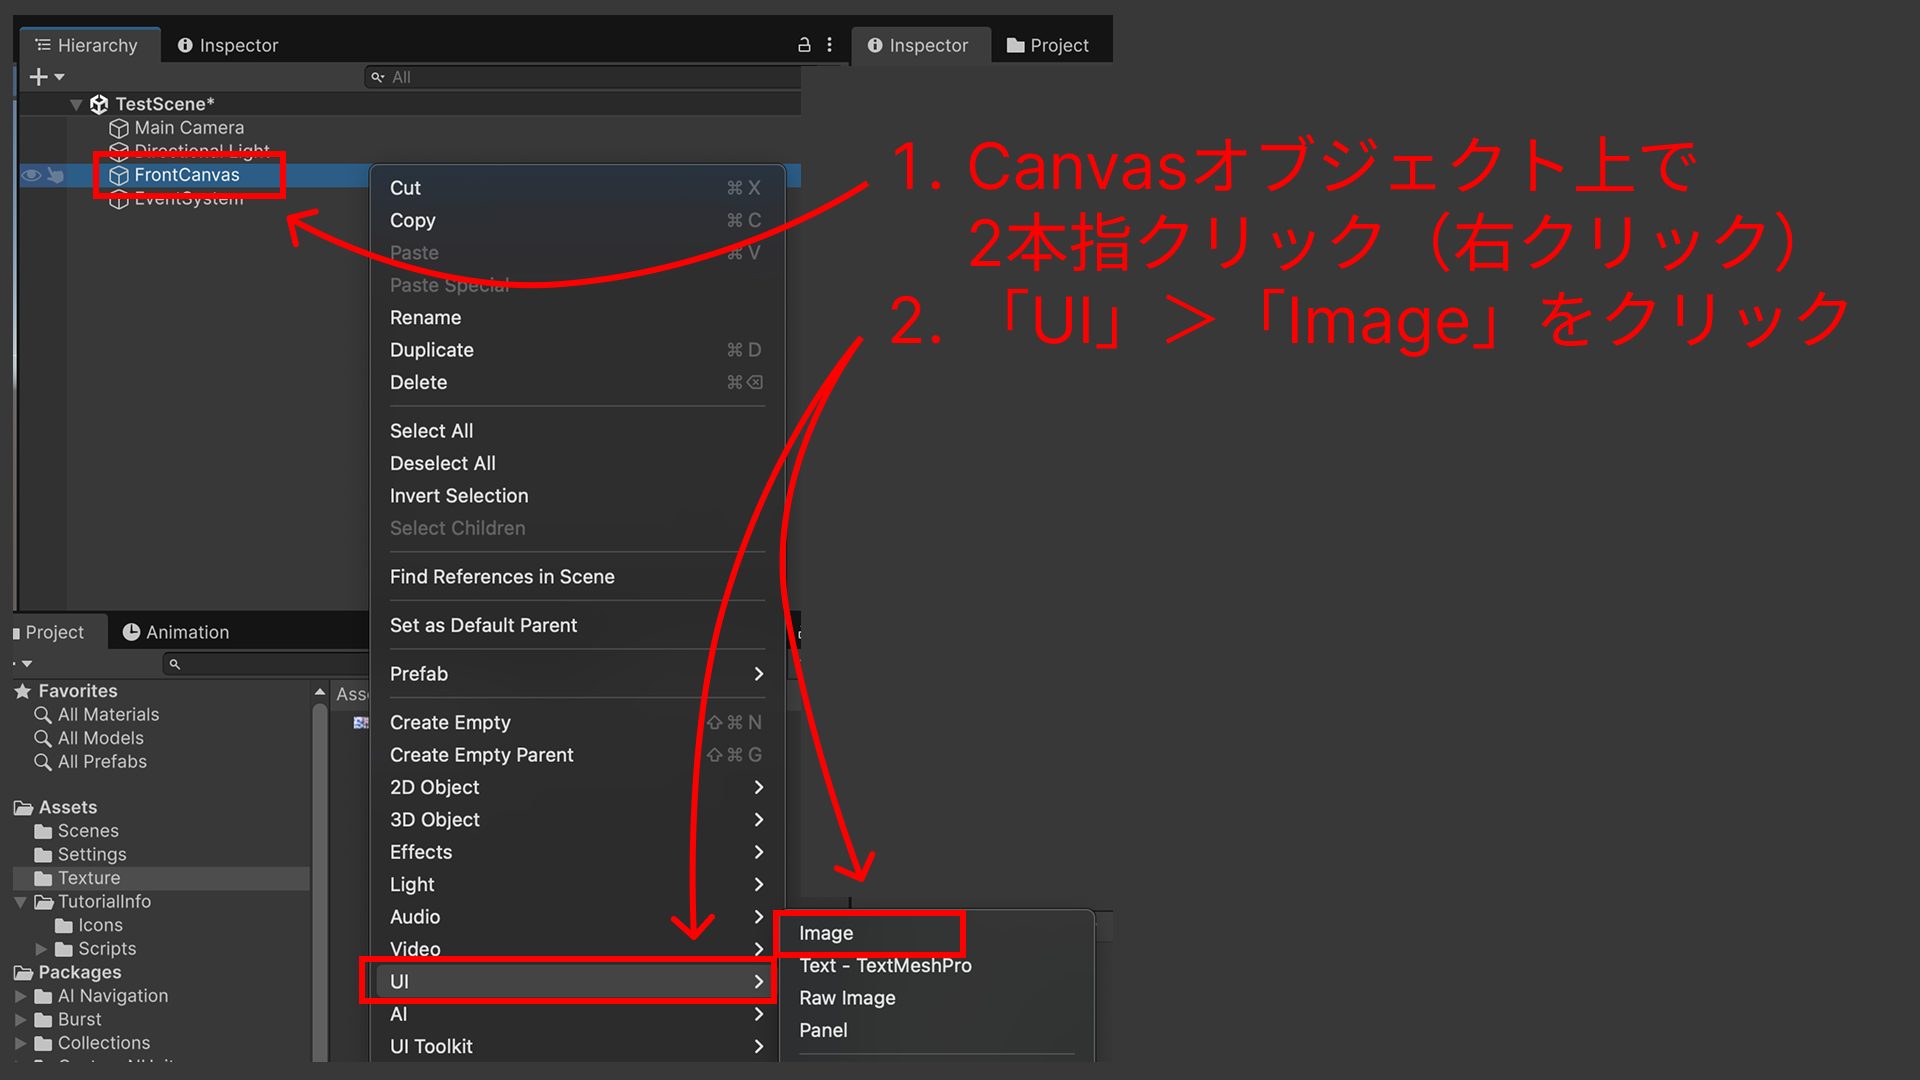The width and height of the screenshot is (1920, 1080).
Task: Click the Main Camera cube icon
Action: [x=119, y=128]
